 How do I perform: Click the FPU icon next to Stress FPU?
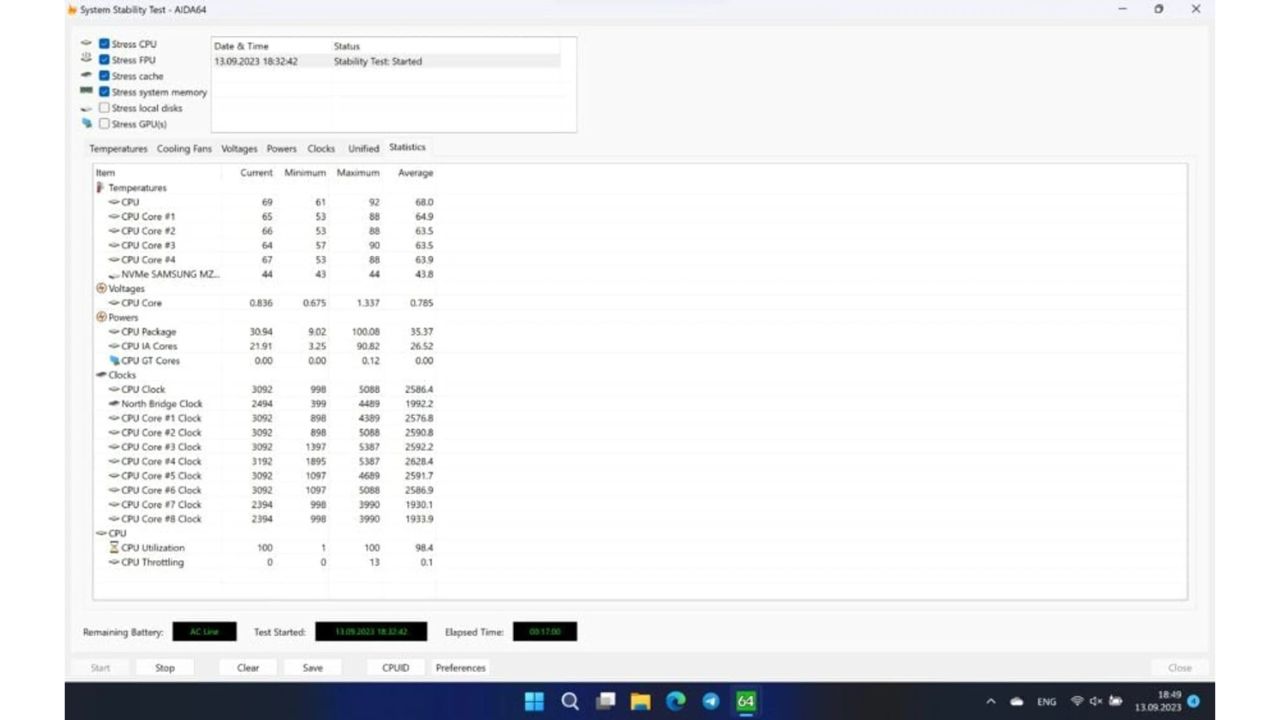86,58
